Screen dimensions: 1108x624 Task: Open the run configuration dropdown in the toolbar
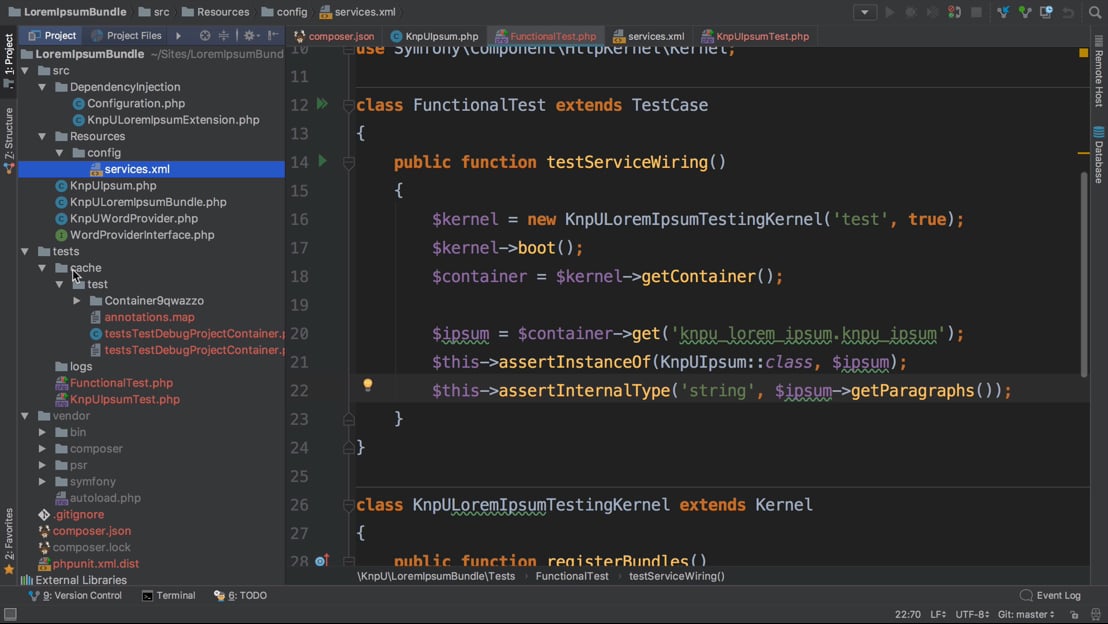(864, 12)
